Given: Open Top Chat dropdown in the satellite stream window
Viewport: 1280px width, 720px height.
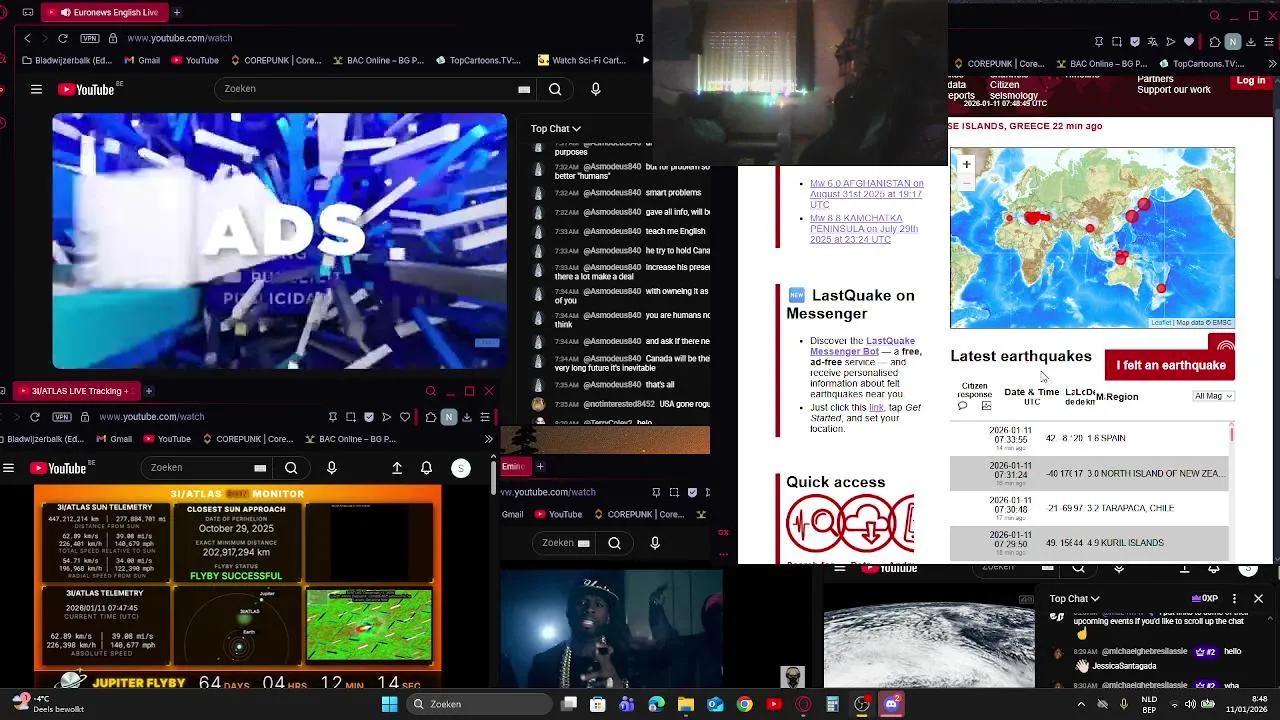Looking at the screenshot, I should point(1074,599).
